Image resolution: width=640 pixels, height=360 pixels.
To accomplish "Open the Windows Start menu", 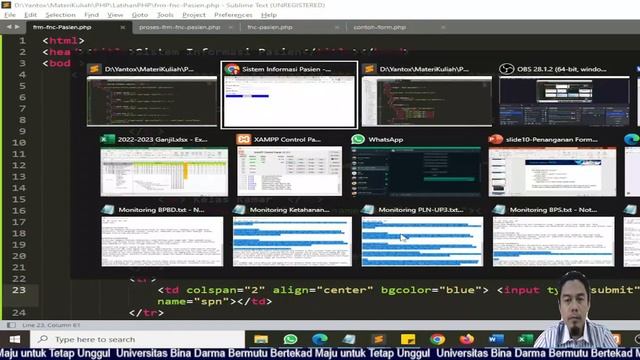I will point(15,339).
